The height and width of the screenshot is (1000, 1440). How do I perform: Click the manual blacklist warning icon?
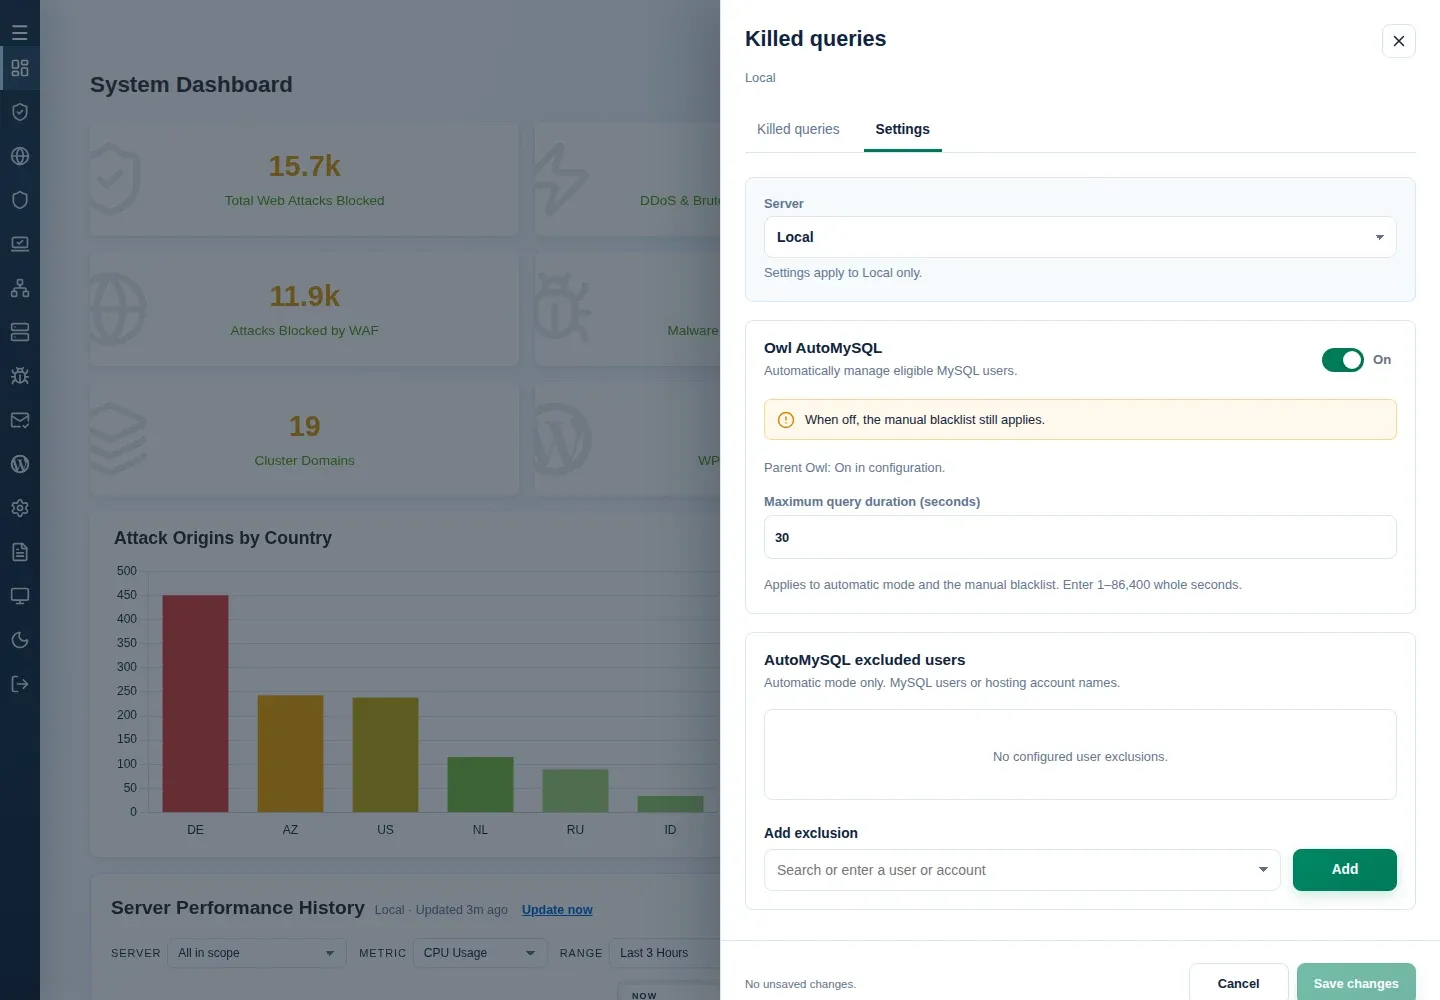786,420
